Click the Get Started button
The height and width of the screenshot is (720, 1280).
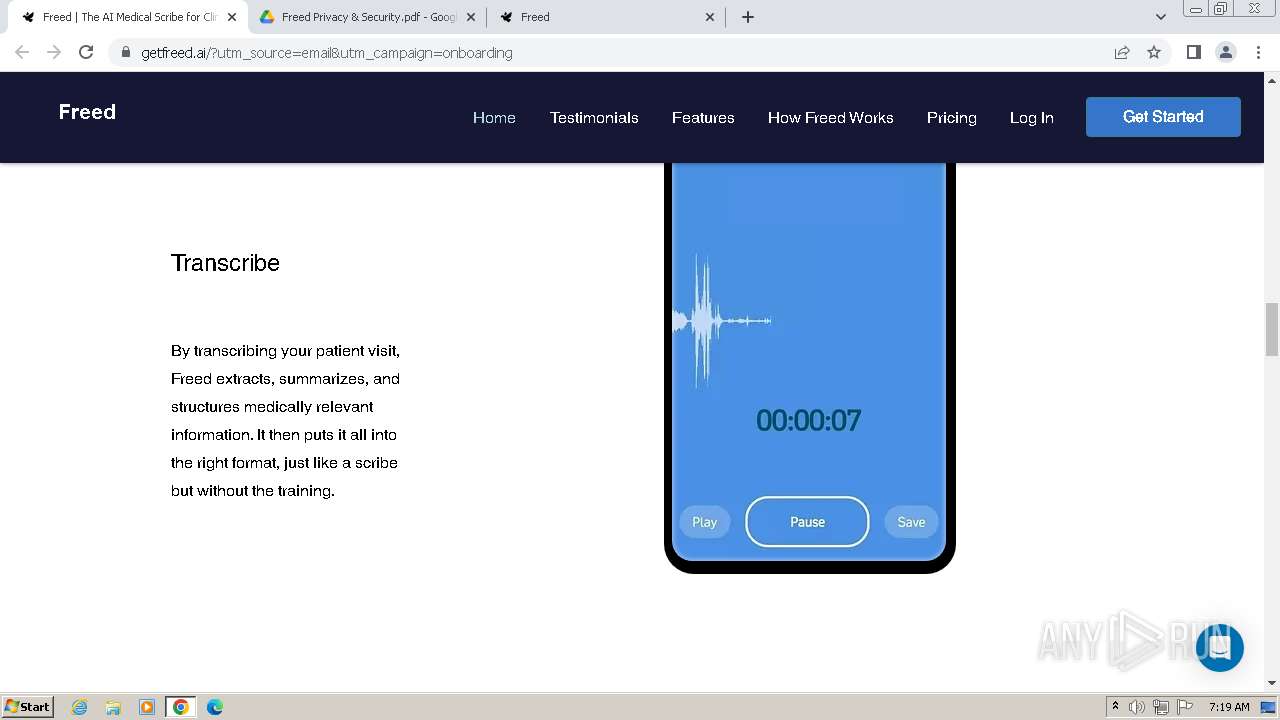tap(1163, 117)
